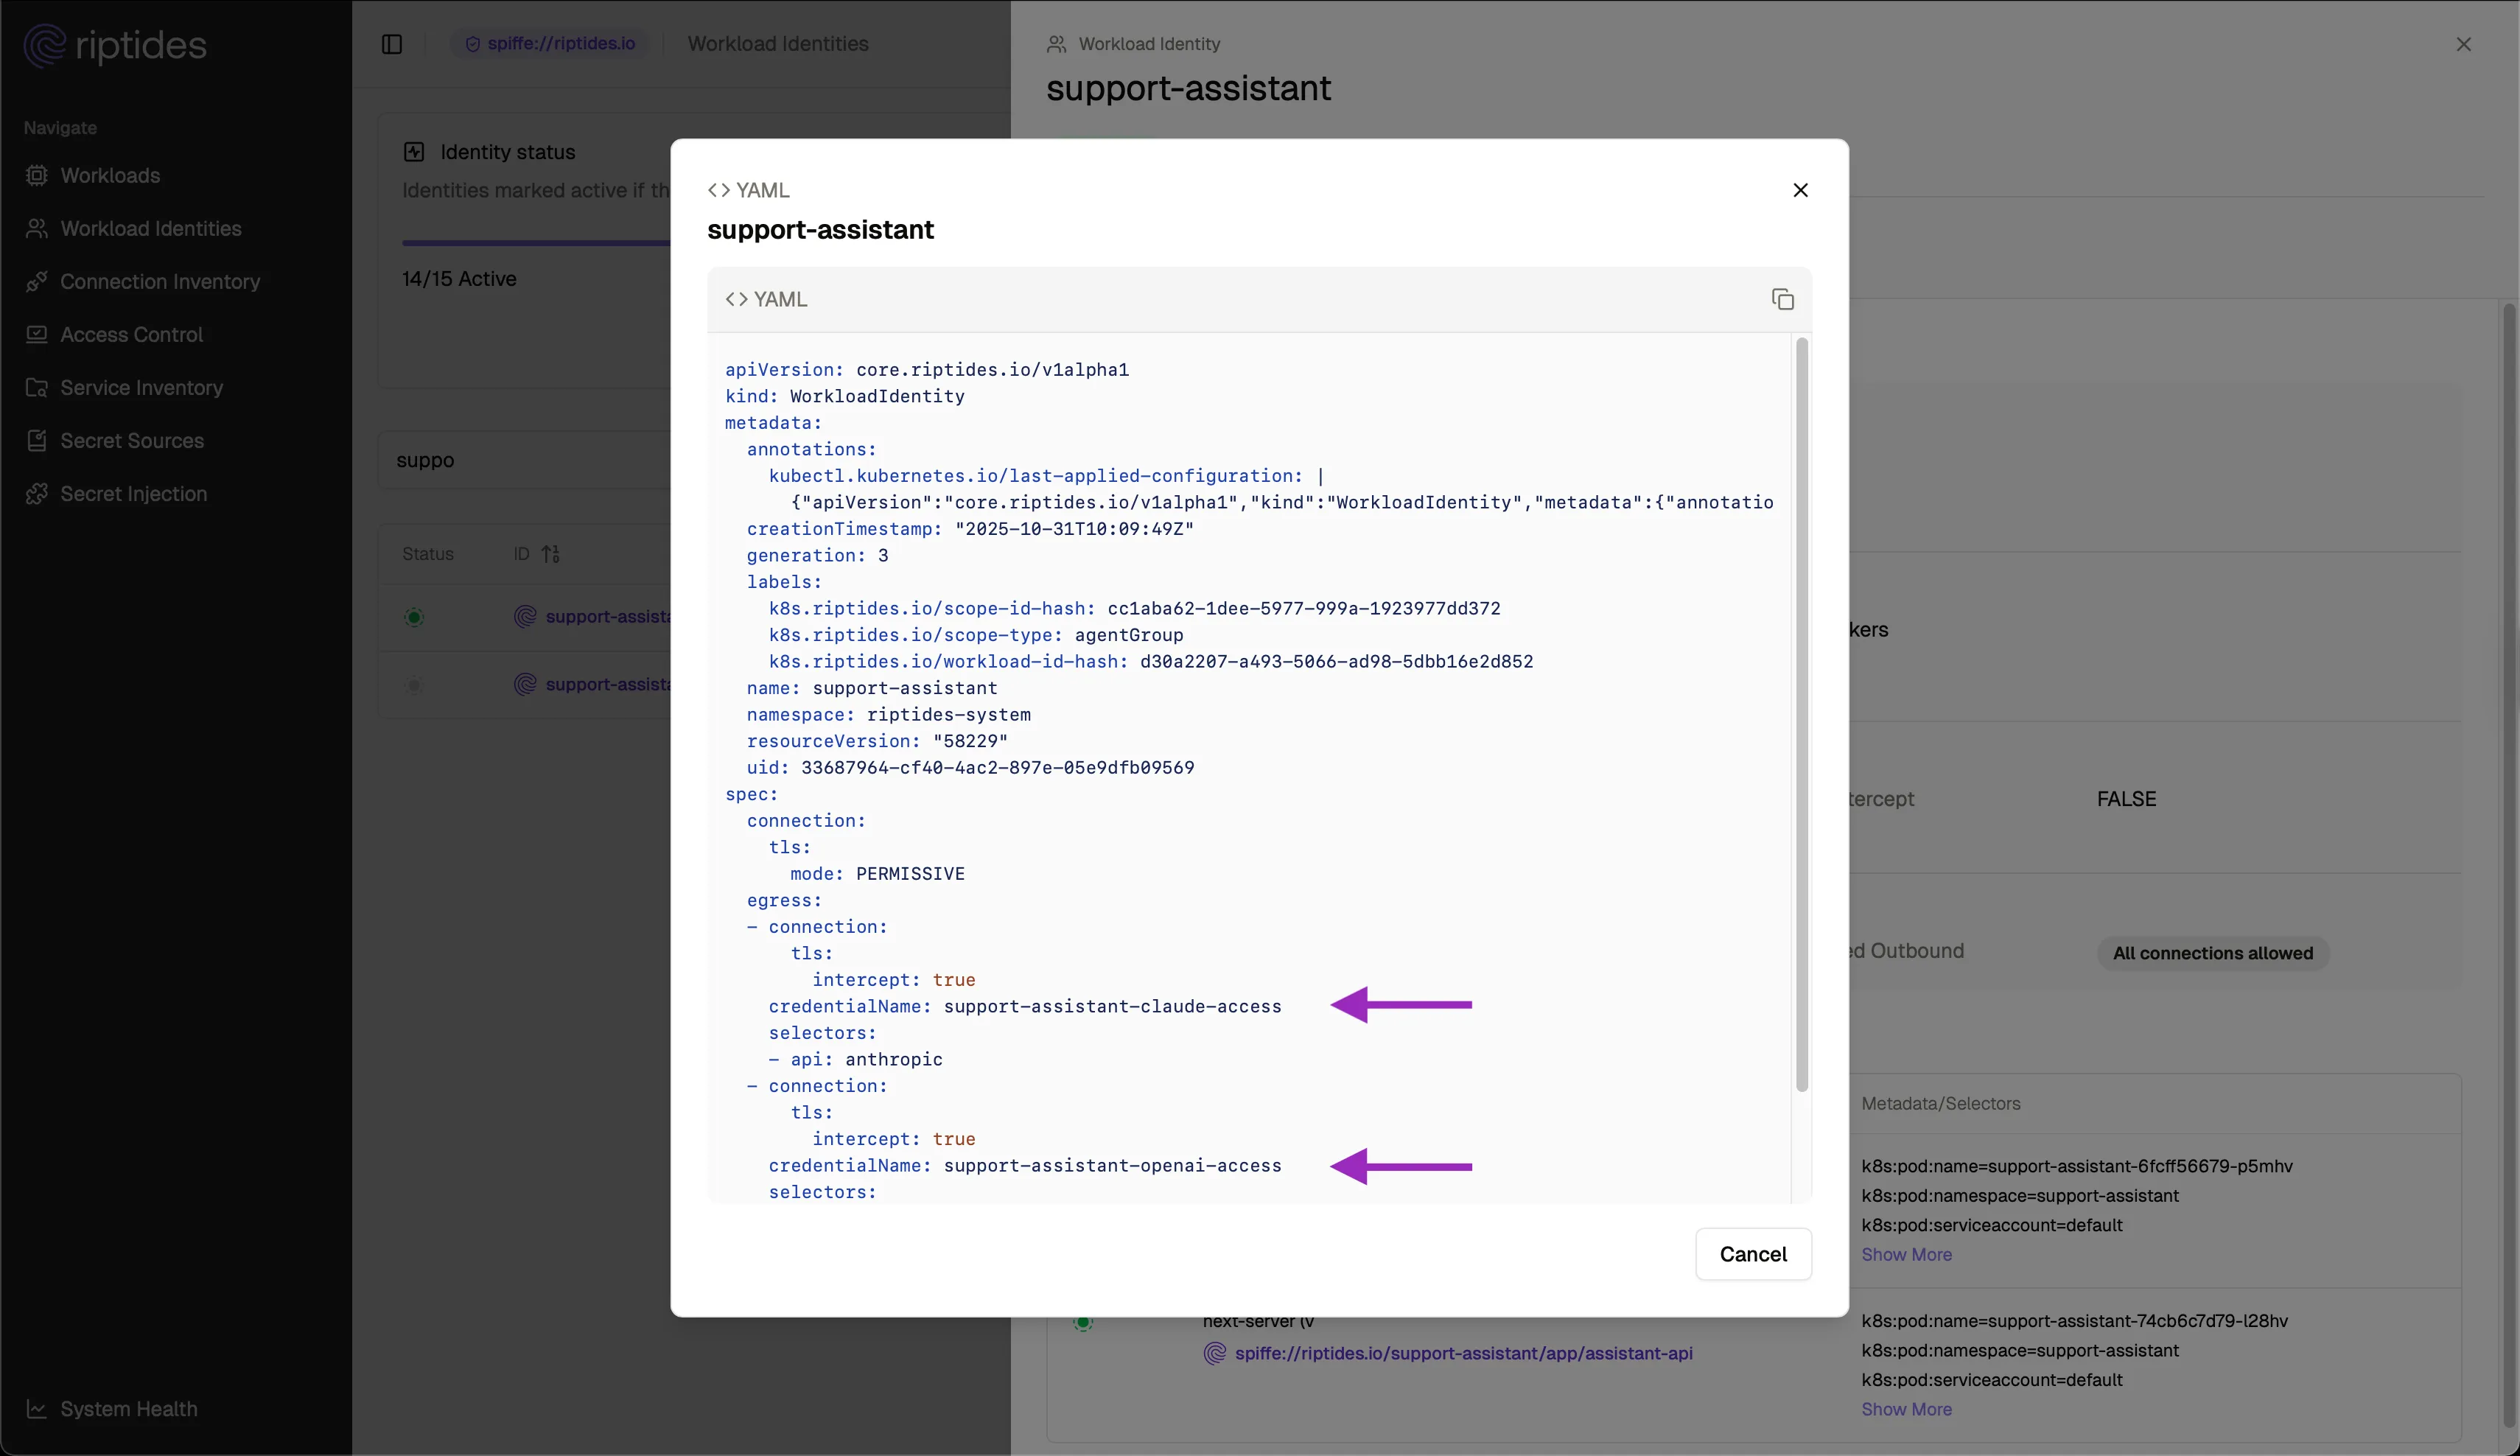2520x1456 pixels.
Task: Sort the ID column with the sort icon
Action: (x=551, y=553)
